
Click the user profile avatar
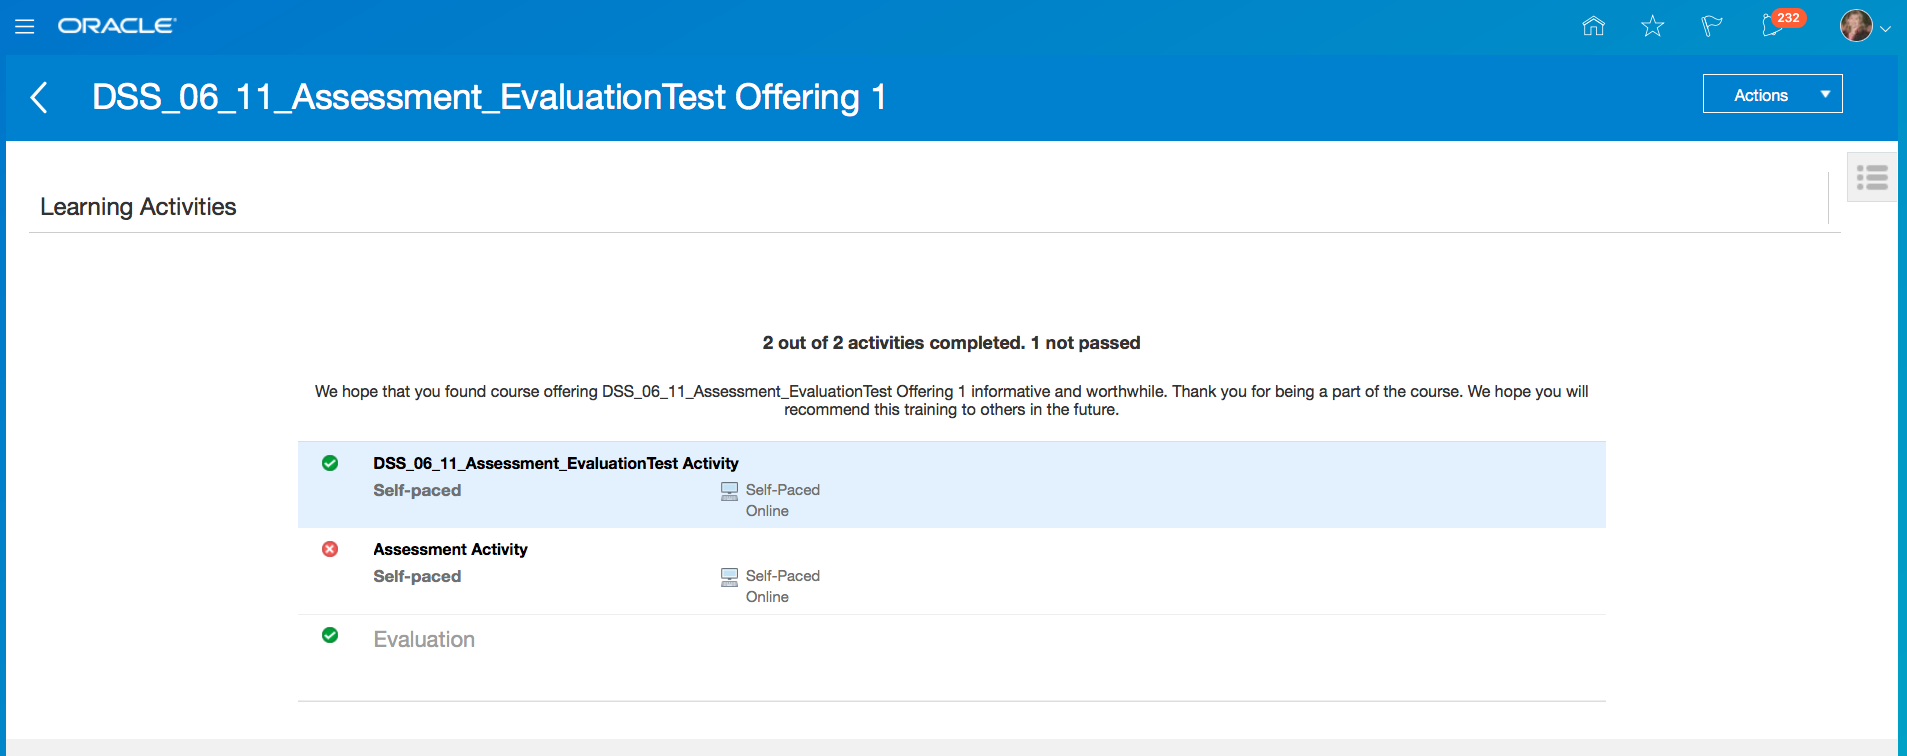1856,26
